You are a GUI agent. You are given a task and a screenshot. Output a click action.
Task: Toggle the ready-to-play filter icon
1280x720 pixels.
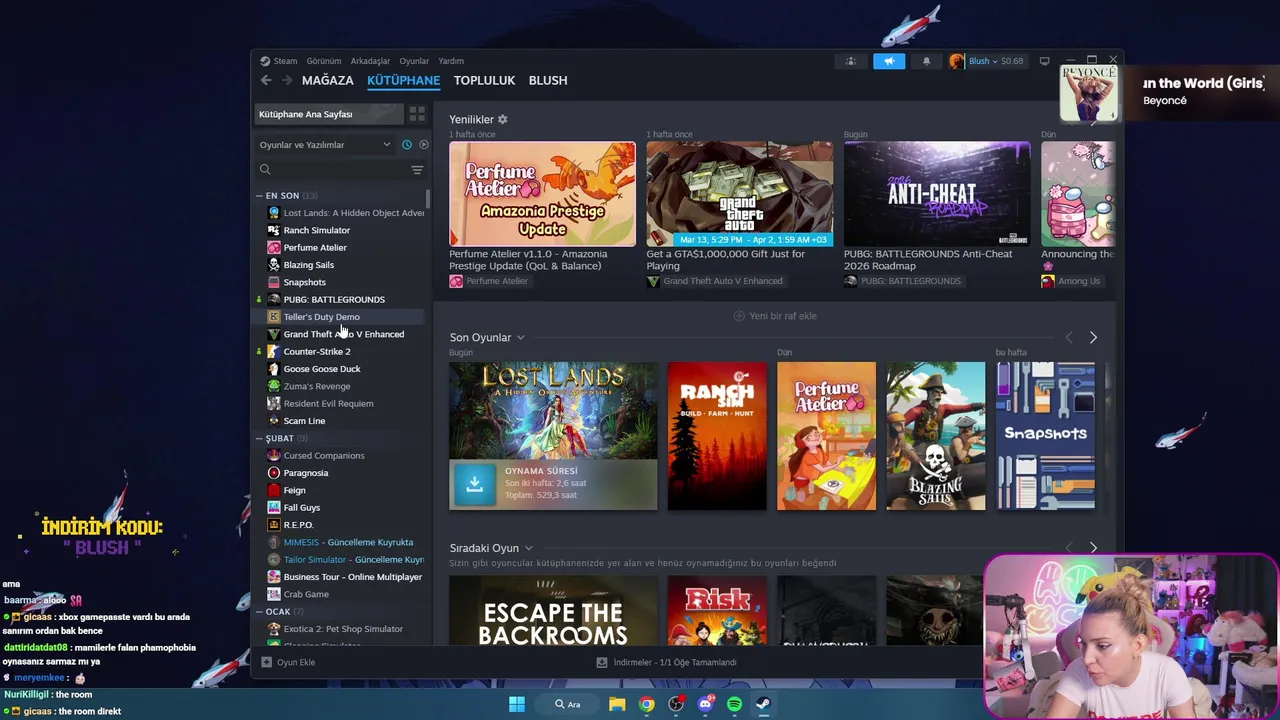click(424, 145)
